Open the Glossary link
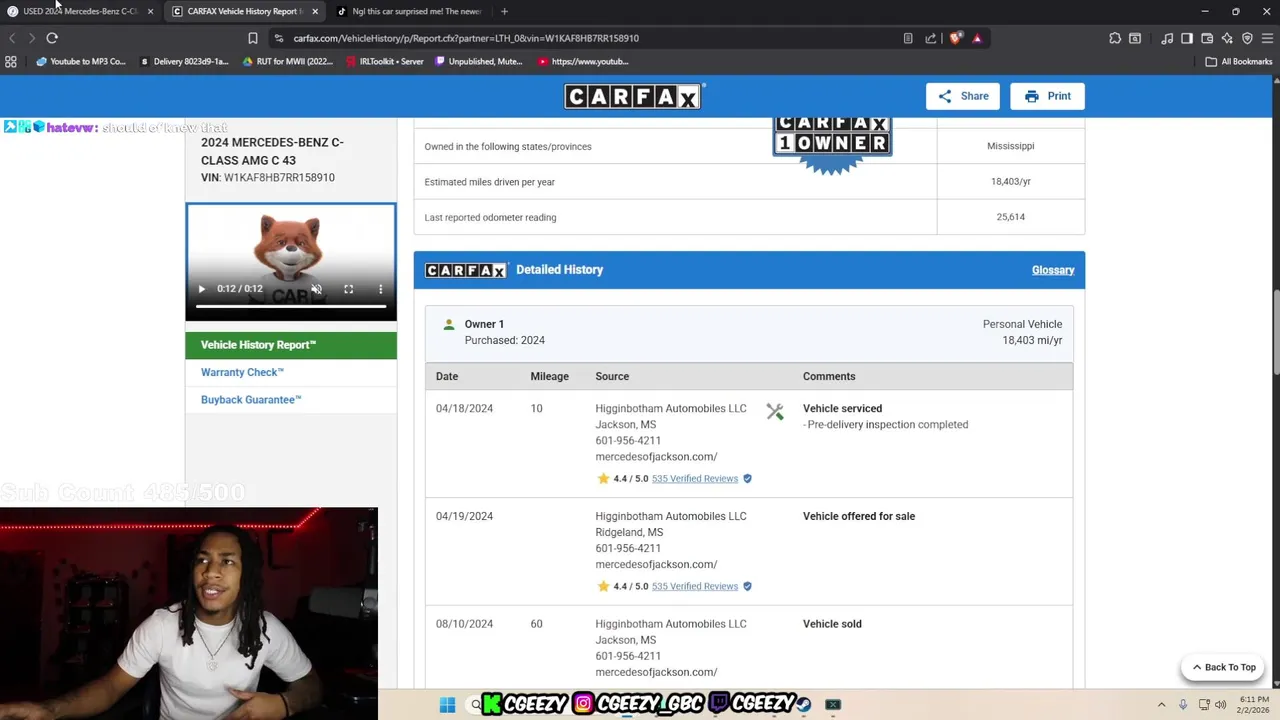Viewport: 1280px width, 720px height. [x=1053, y=270]
